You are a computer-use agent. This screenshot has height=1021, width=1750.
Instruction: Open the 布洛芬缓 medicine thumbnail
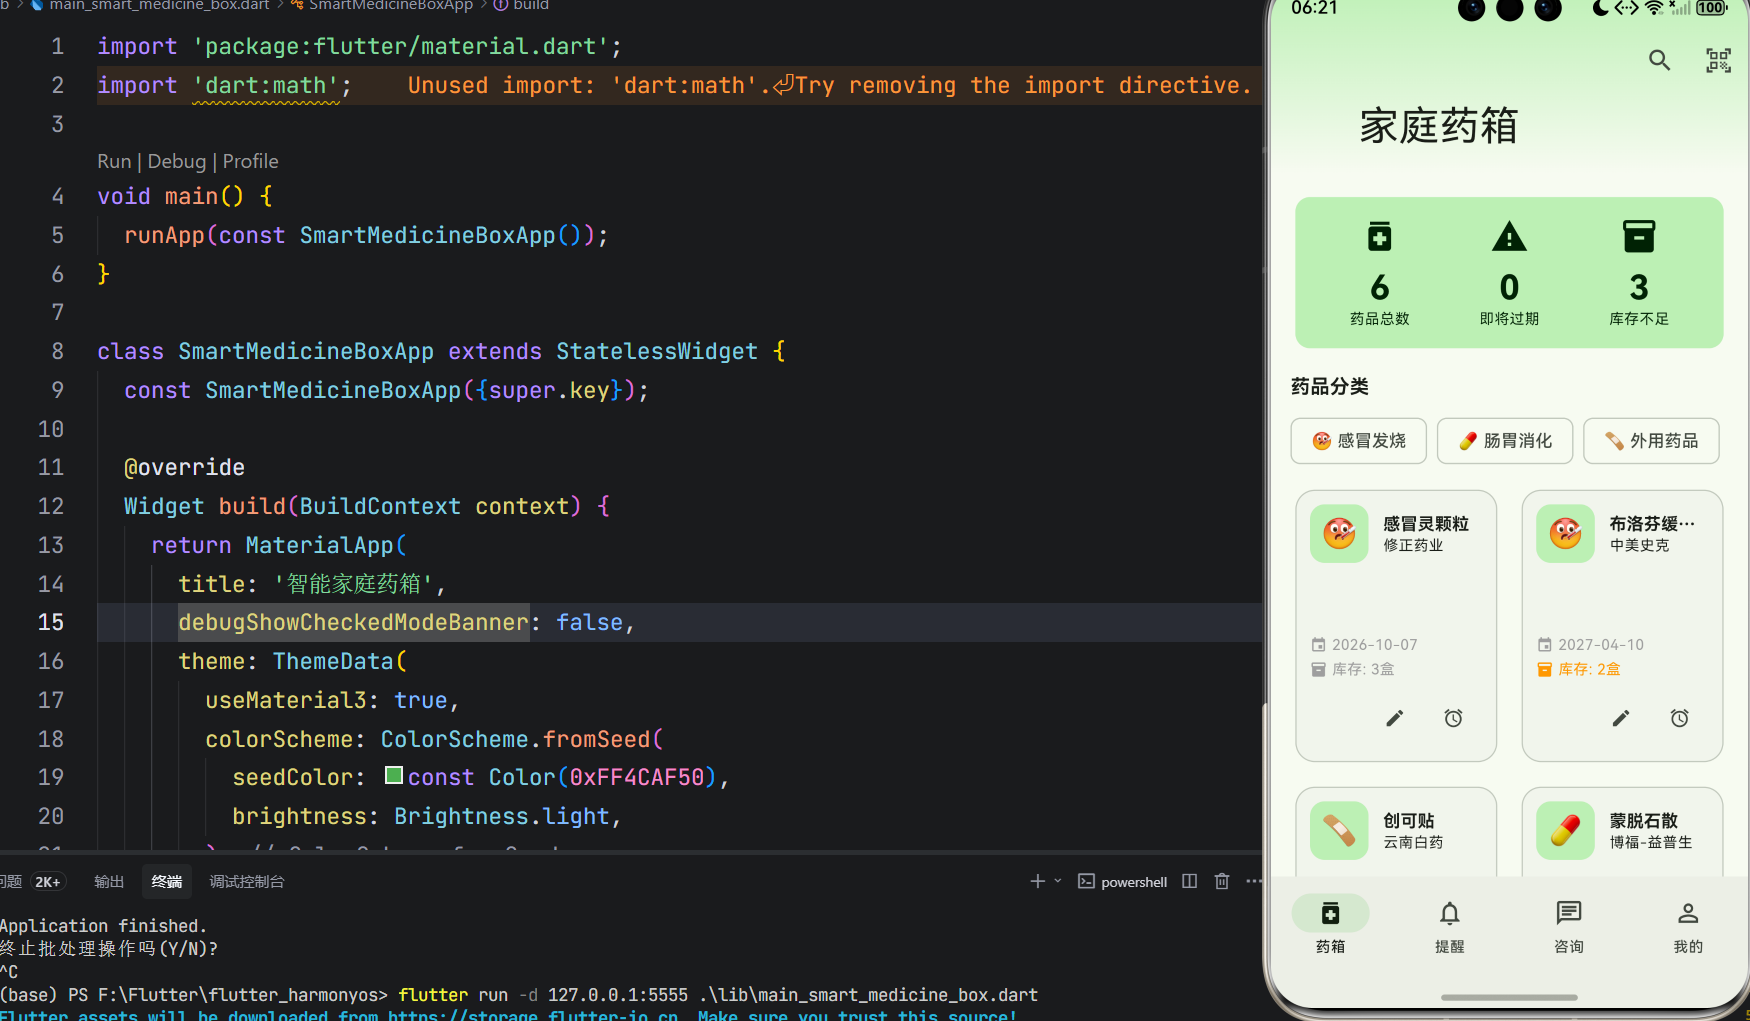pyautogui.click(x=1565, y=533)
